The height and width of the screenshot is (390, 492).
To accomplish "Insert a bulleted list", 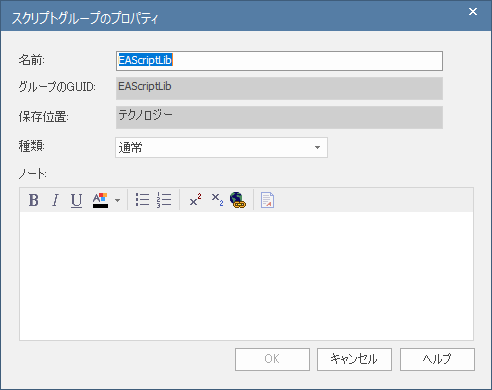I will pos(142,200).
